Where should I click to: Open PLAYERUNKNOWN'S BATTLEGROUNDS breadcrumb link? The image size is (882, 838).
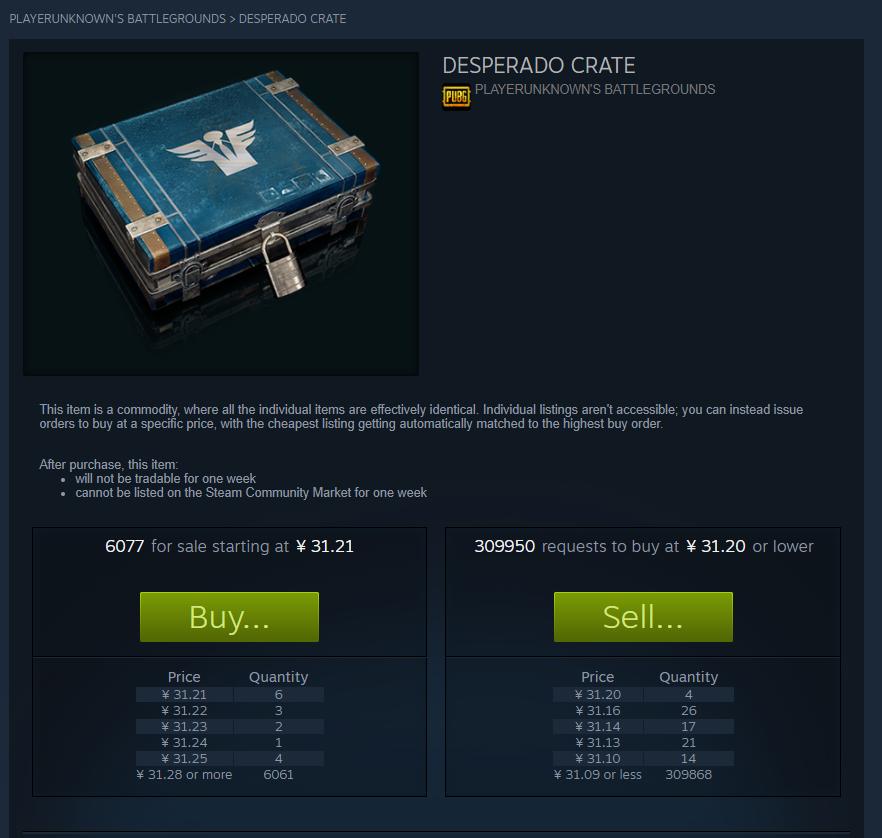tap(118, 19)
